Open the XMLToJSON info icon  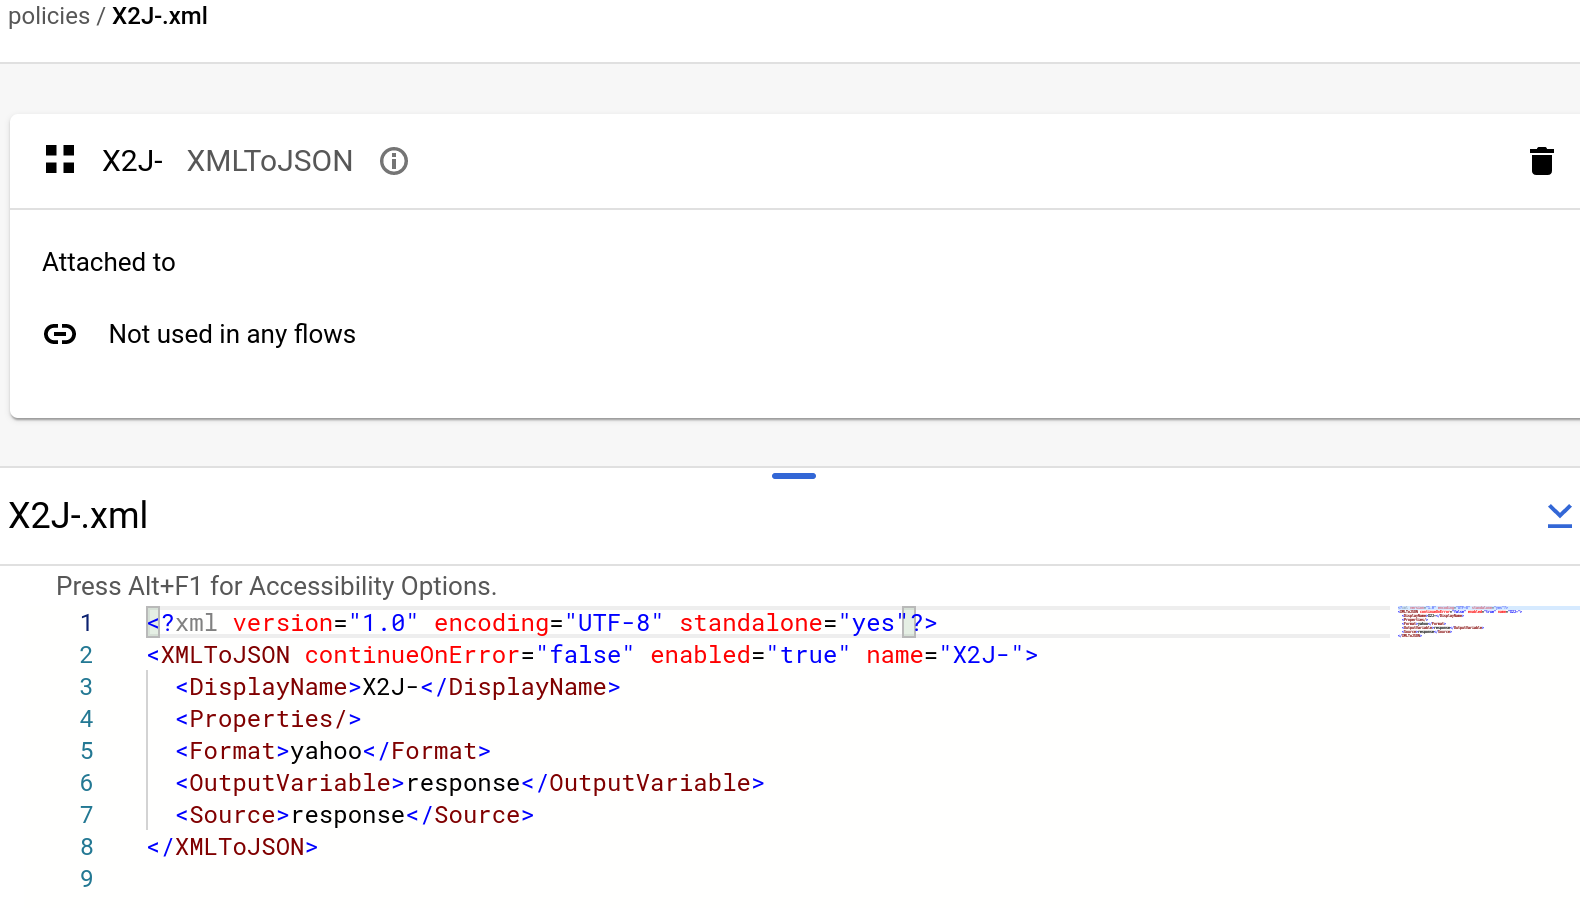(394, 161)
